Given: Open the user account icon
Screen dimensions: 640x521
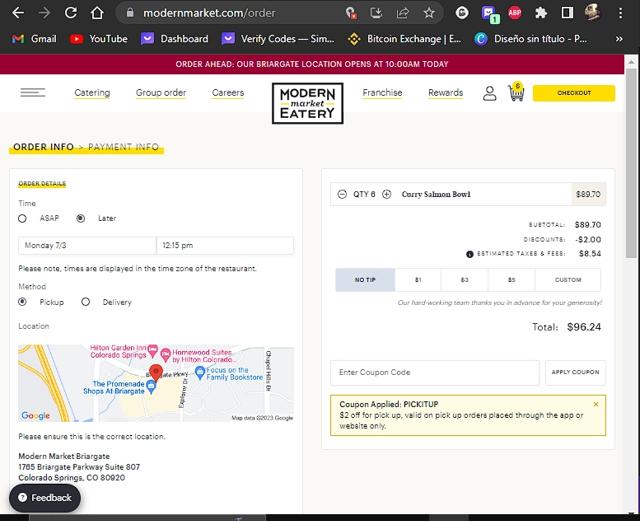Looking at the screenshot, I should [x=489, y=94].
